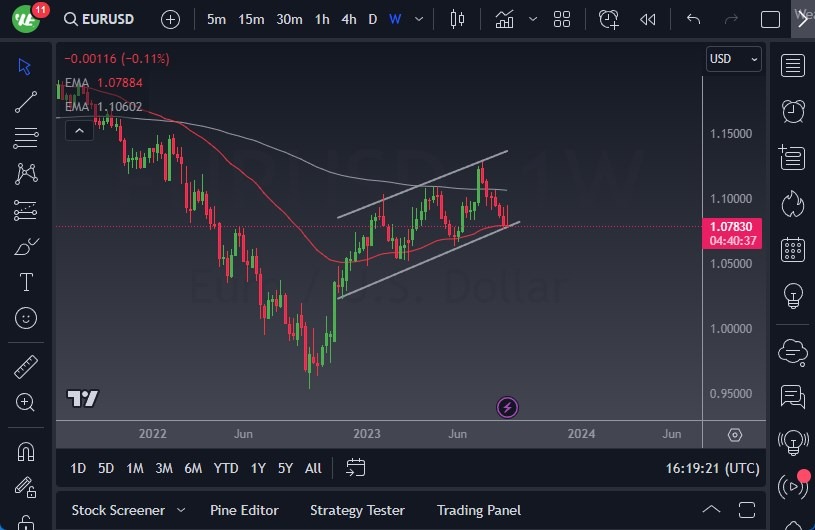Screen dimensions: 815x530
Task: Open the Pine Editor tab
Action: click(x=245, y=510)
